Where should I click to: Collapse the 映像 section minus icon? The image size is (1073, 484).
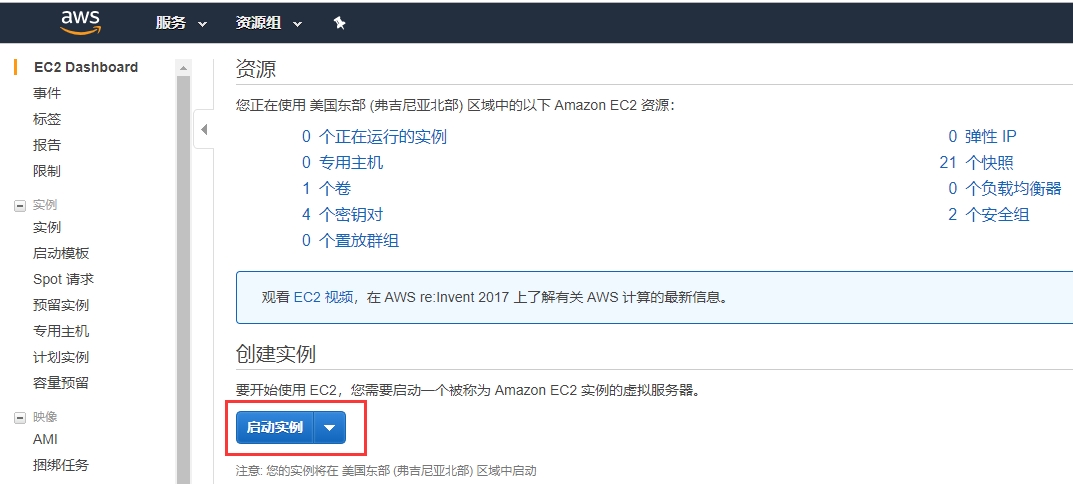coord(19,417)
